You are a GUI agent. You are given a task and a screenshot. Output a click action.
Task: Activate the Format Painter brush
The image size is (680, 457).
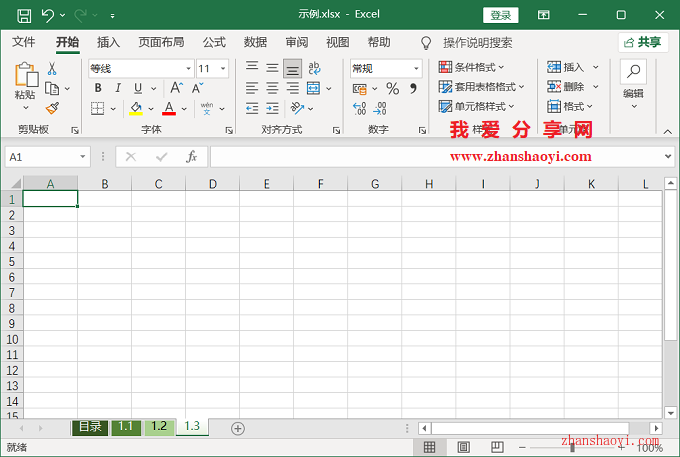click(52, 108)
